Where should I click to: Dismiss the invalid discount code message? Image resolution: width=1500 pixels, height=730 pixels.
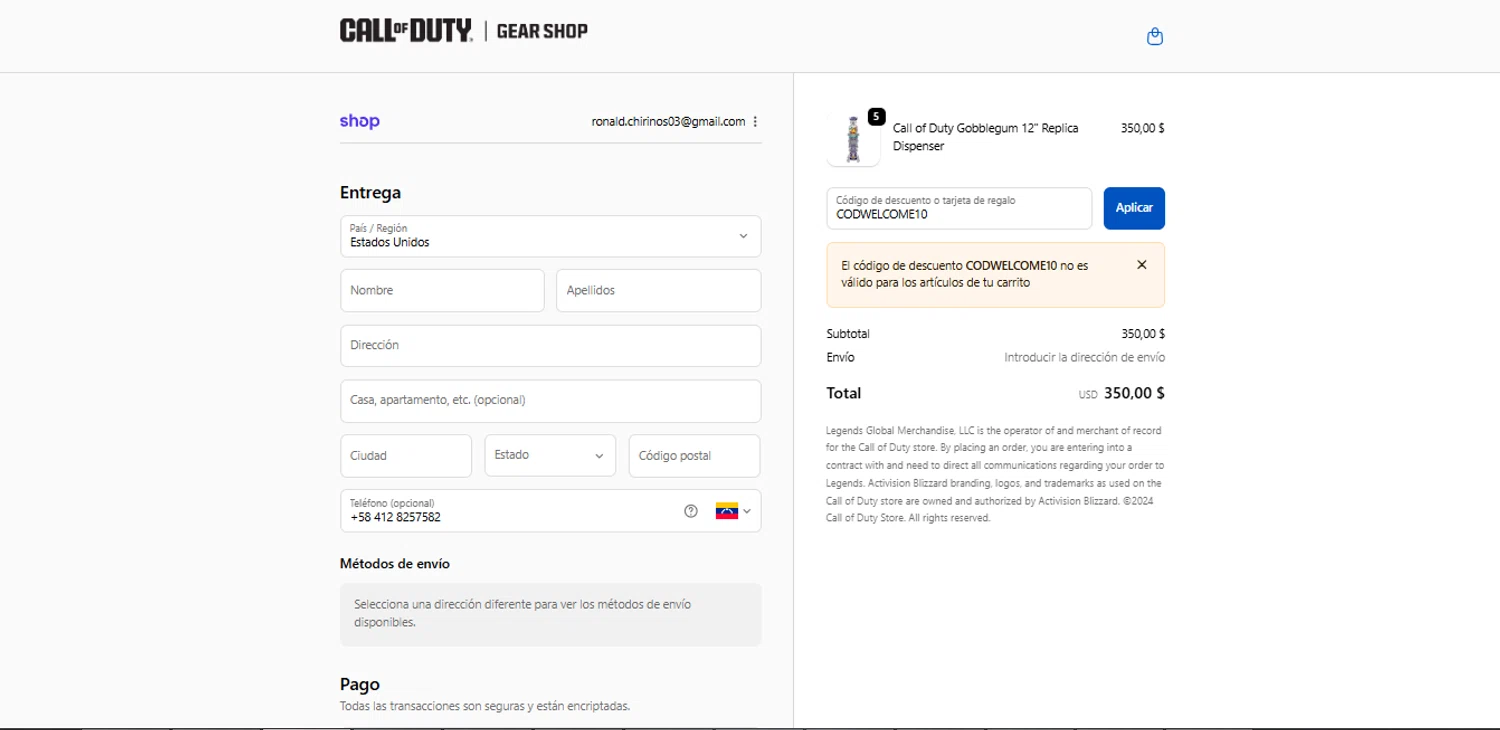click(x=1142, y=265)
